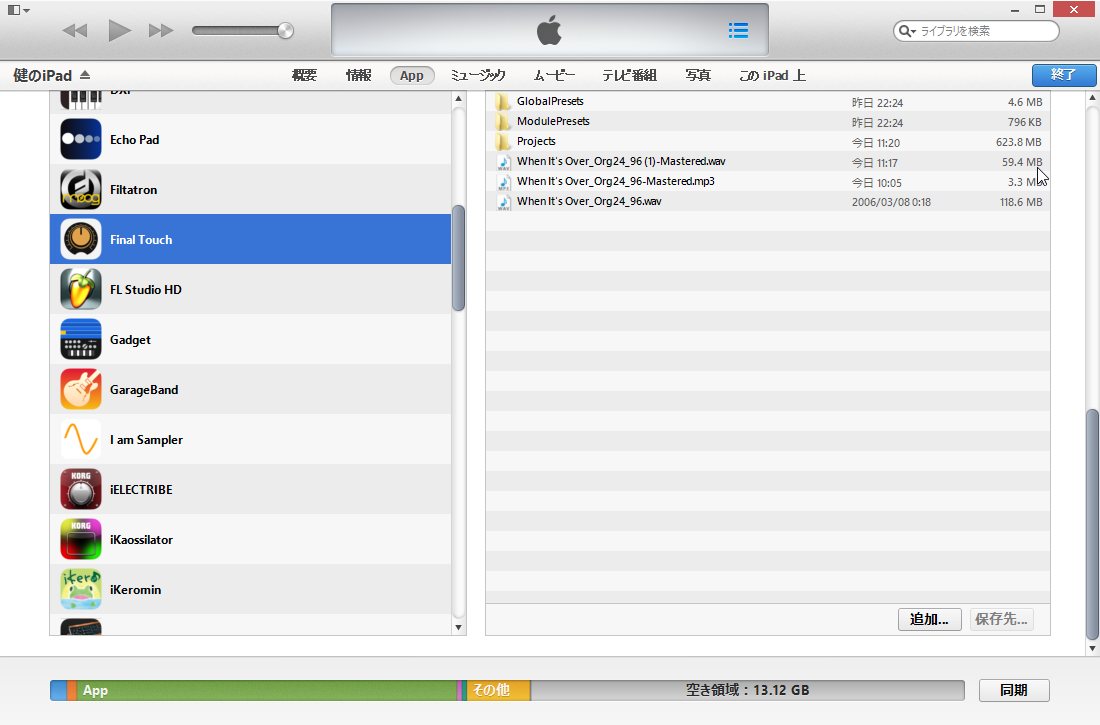Open the この iPad 上 tab
The height and width of the screenshot is (725, 1100).
coord(772,75)
